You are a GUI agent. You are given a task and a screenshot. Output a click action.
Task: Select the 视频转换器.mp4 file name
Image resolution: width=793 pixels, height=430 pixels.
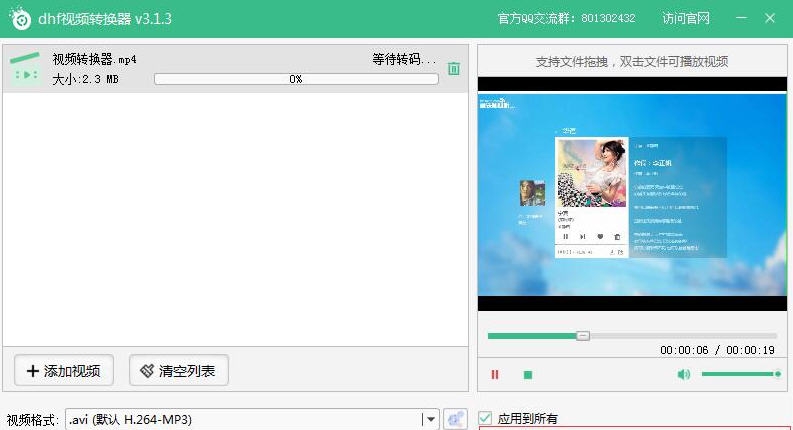95,59
